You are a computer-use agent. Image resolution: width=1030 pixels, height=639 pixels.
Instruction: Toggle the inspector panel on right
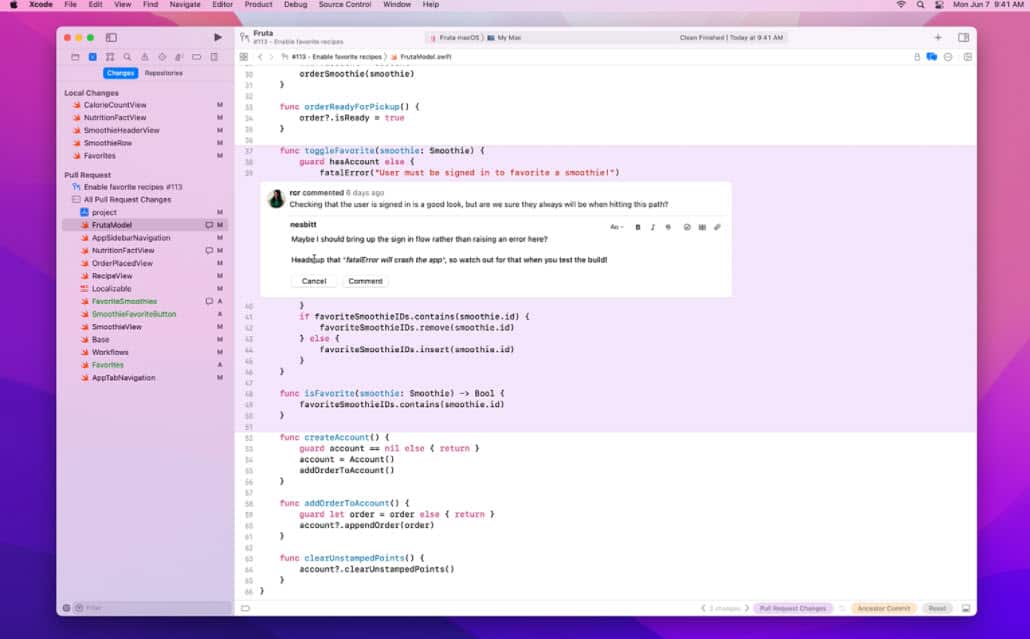[x=963, y=37]
